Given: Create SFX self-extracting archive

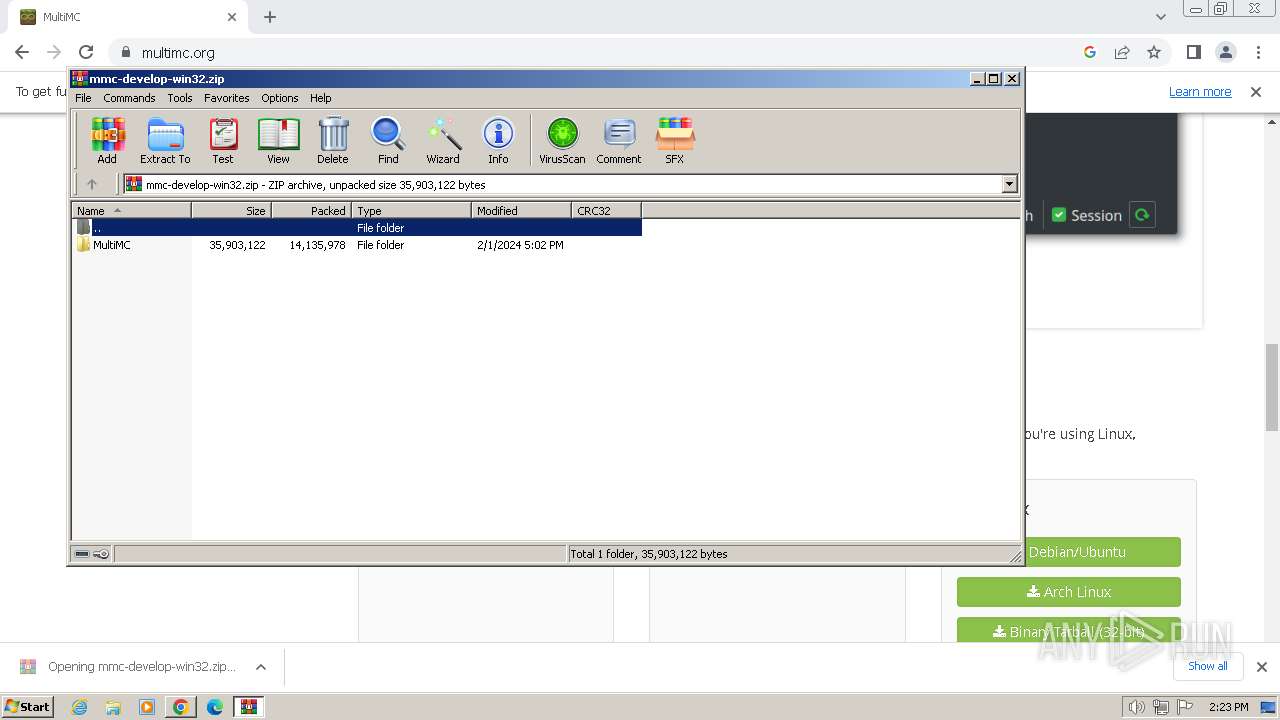Looking at the screenshot, I should click(675, 140).
